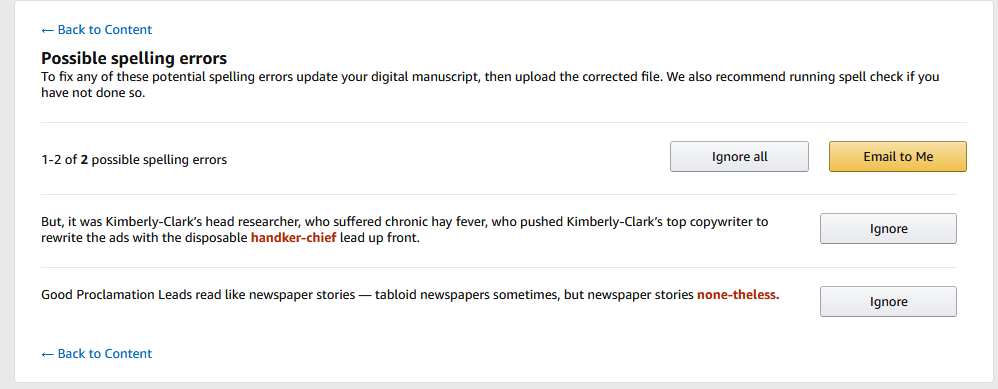
Task: Click the Good Proclamation Leads sentence
Action: [x=410, y=295]
